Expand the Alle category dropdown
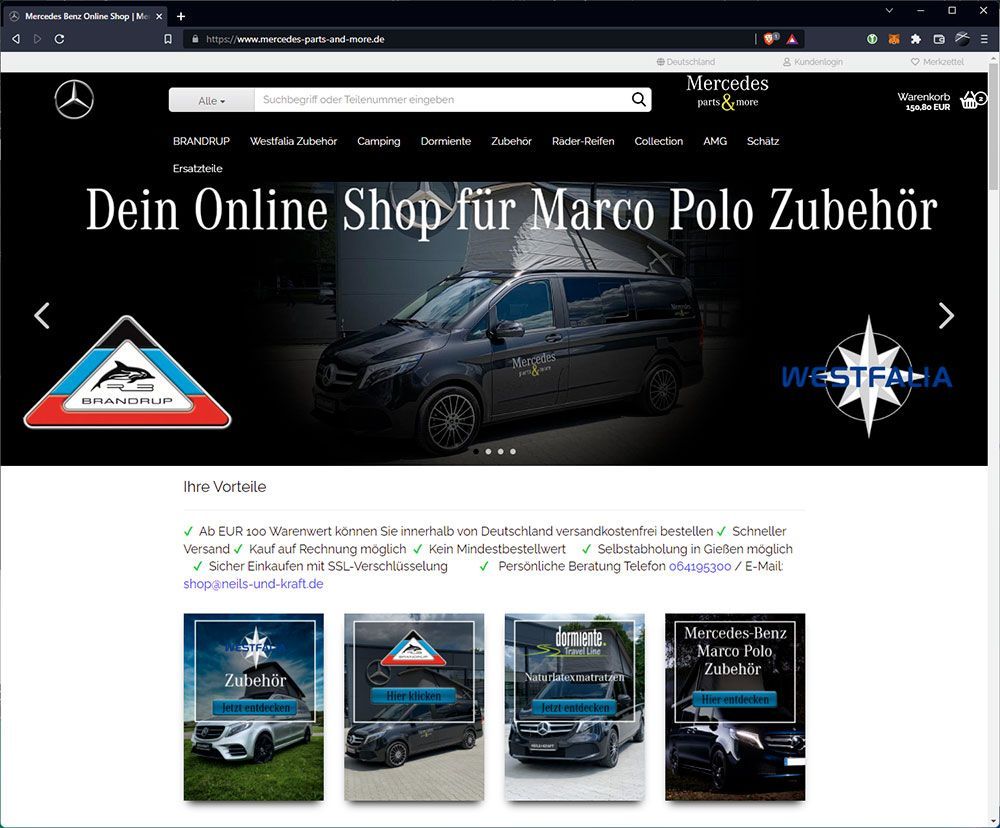 pyautogui.click(x=212, y=100)
